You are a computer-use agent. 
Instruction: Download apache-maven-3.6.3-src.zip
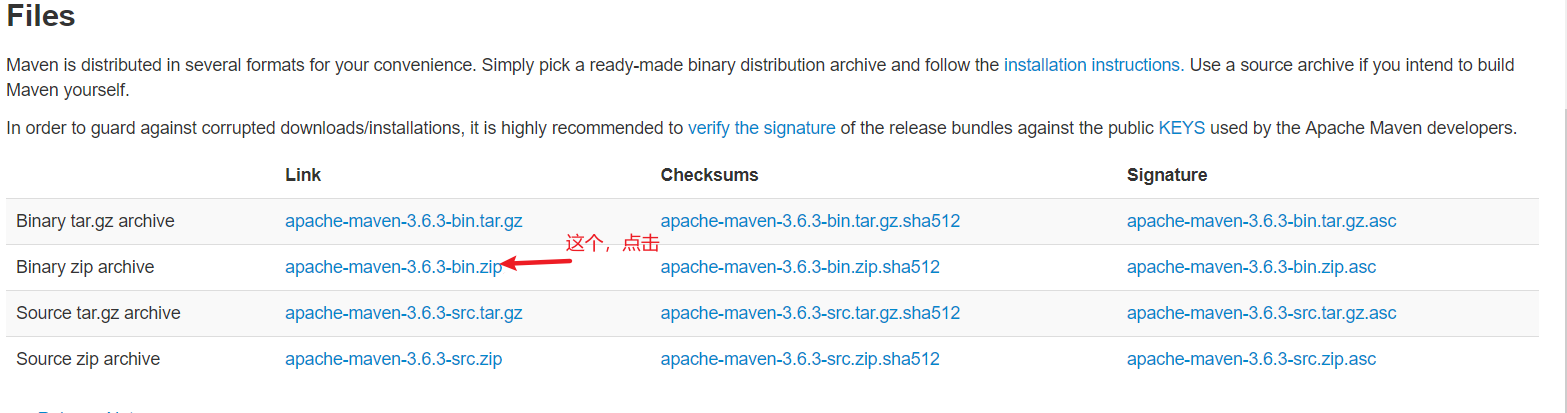[393, 359]
